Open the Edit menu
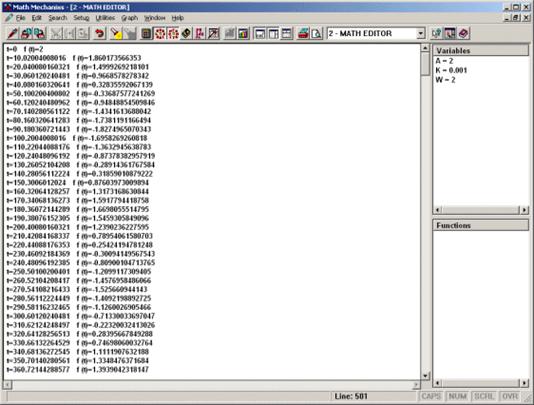 click(x=36, y=18)
